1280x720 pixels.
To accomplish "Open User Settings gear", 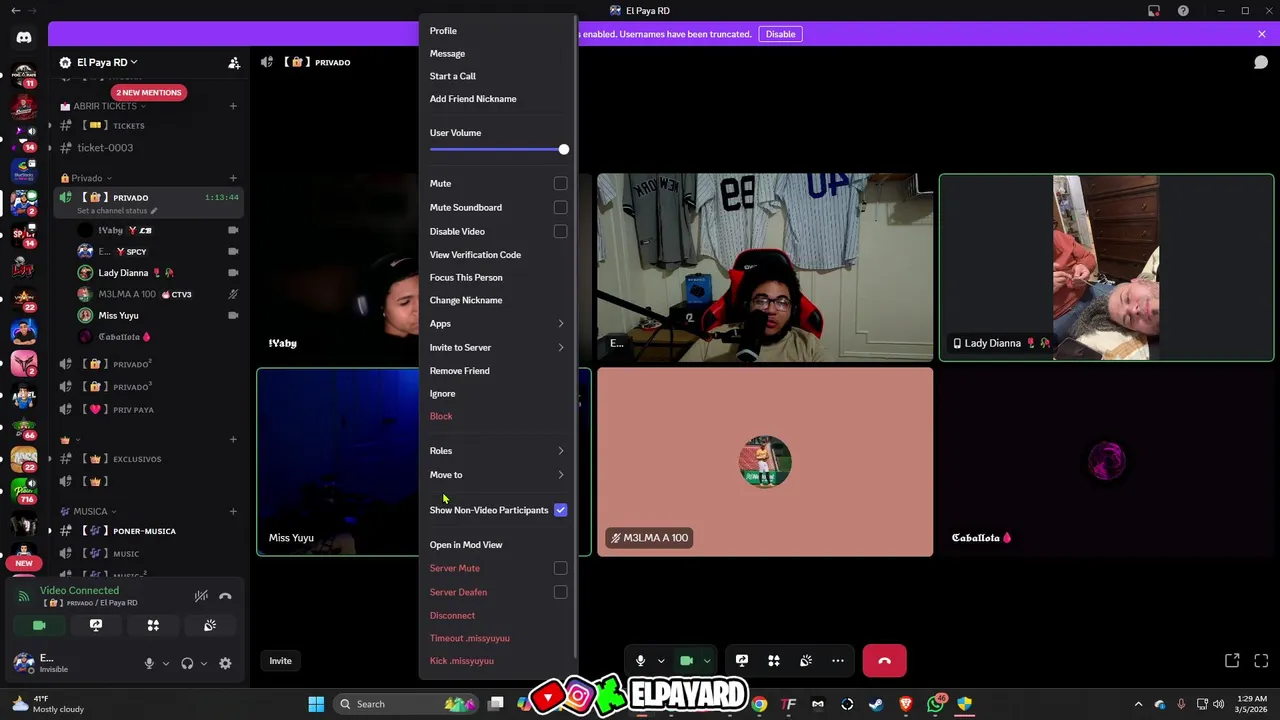I will [225, 663].
